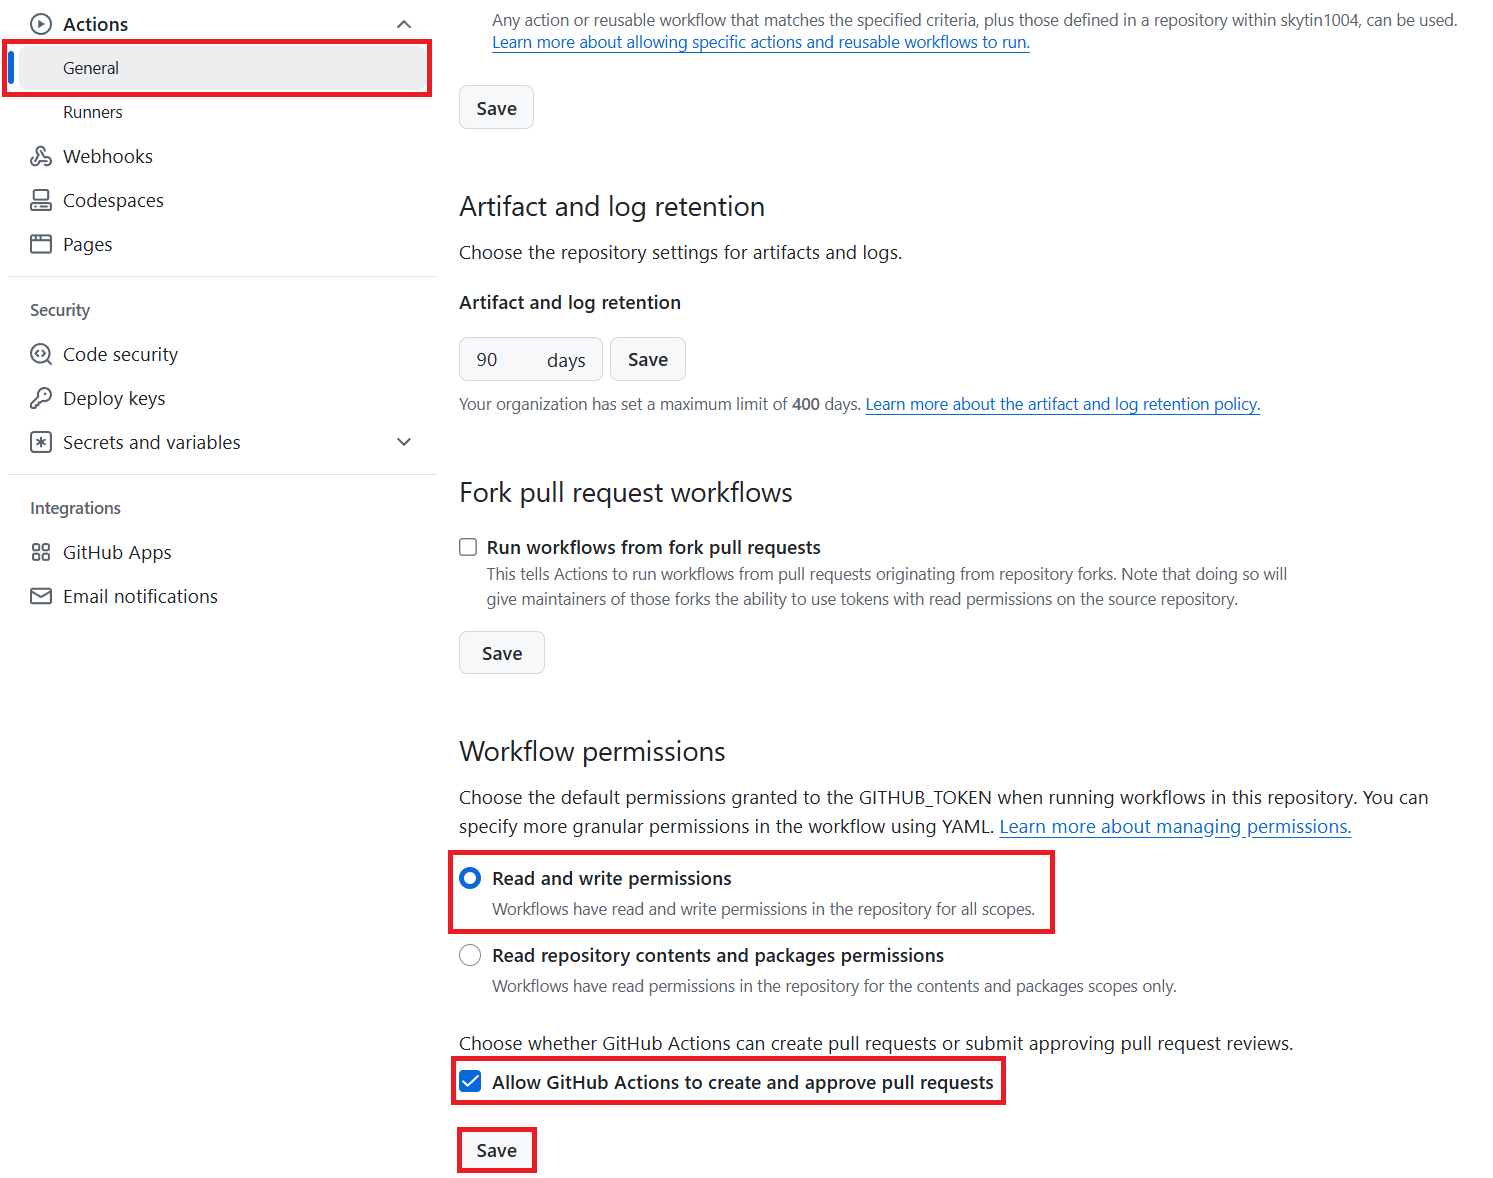The image size is (1493, 1178).
Task: Click the Codespaces icon
Action: pos(41,200)
